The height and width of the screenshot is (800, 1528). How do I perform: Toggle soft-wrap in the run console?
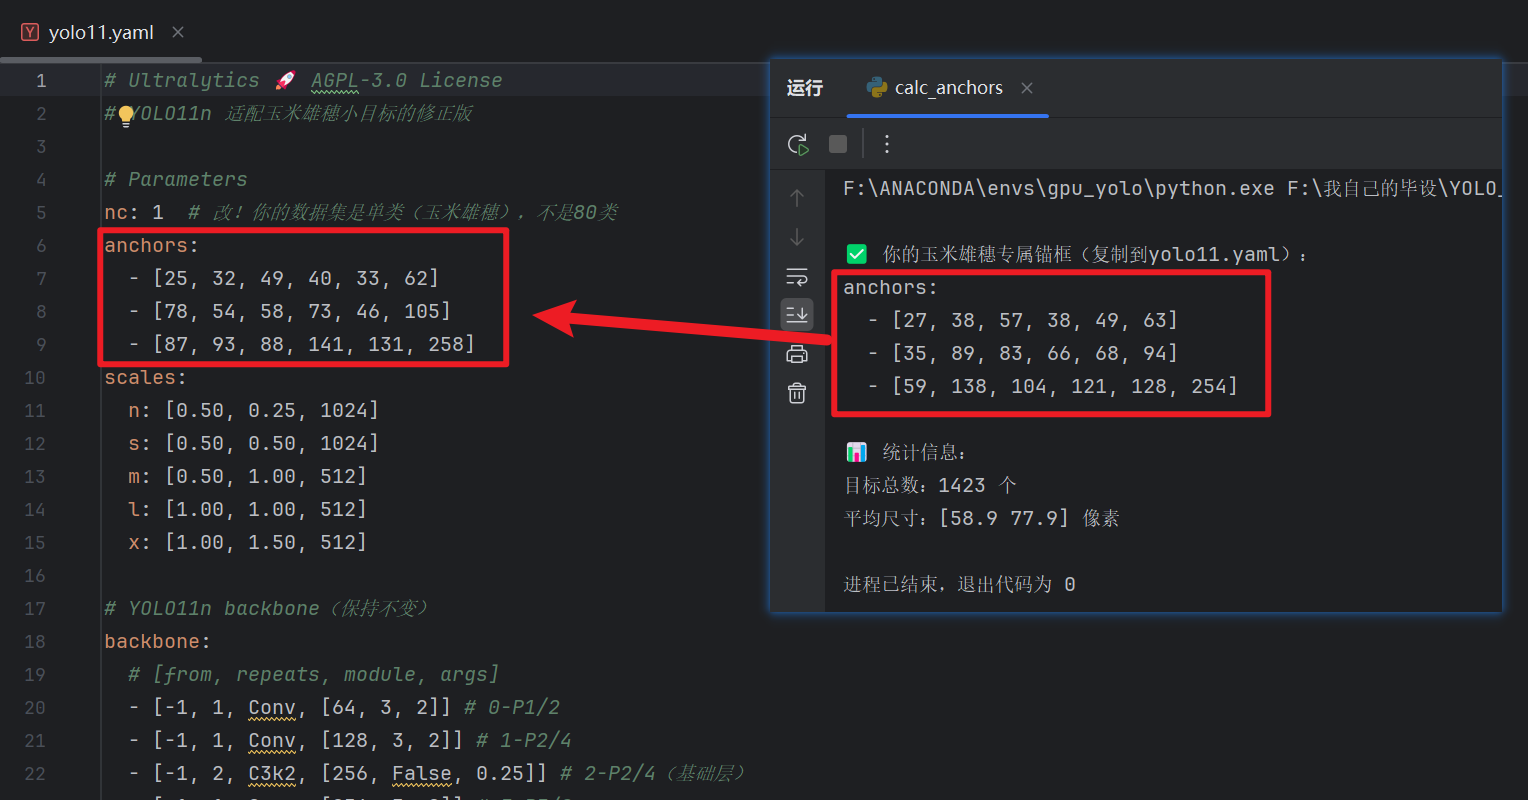coord(797,276)
